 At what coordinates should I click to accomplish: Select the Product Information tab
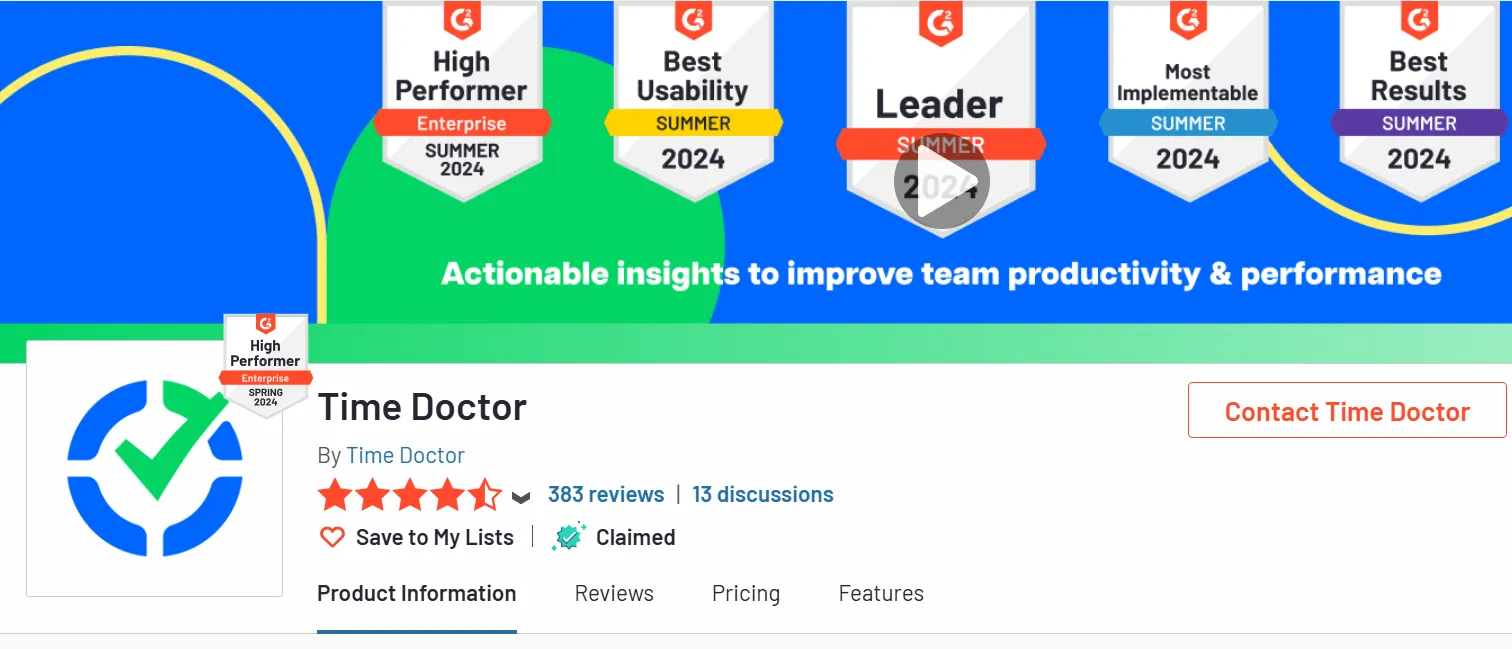pos(417,593)
